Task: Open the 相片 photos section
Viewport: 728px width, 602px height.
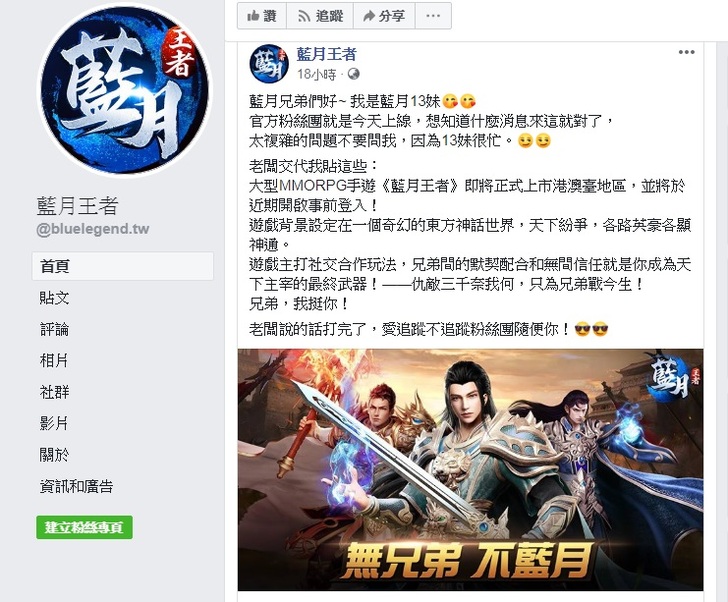Action: pyautogui.click(x=54, y=361)
